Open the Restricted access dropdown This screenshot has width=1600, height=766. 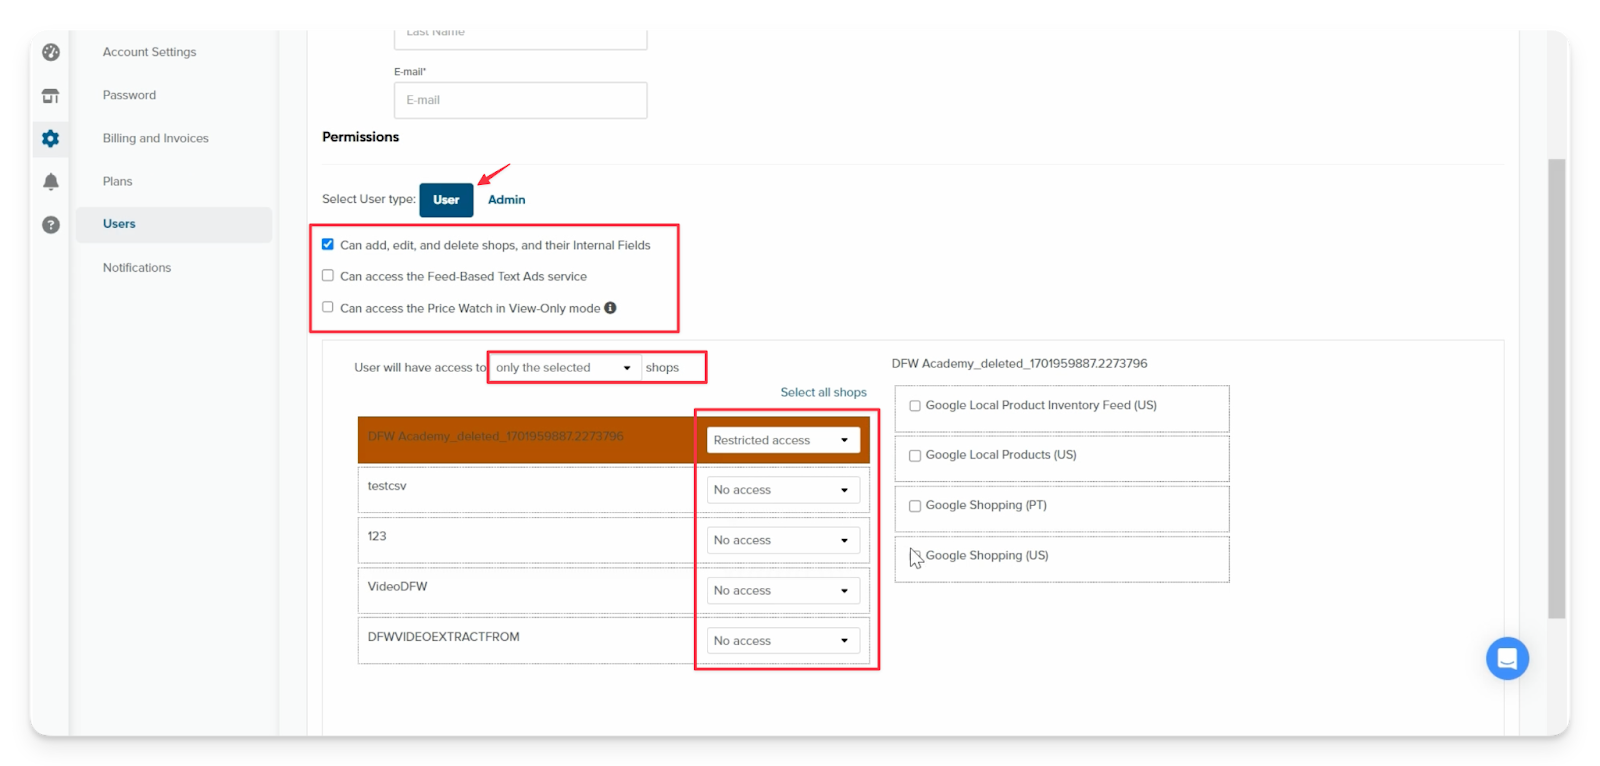coord(782,440)
